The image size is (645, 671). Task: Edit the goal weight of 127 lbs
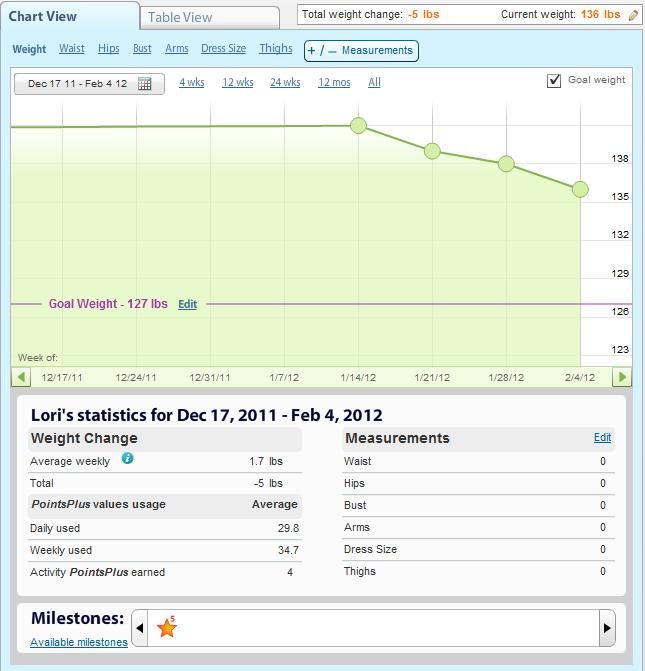click(x=187, y=304)
